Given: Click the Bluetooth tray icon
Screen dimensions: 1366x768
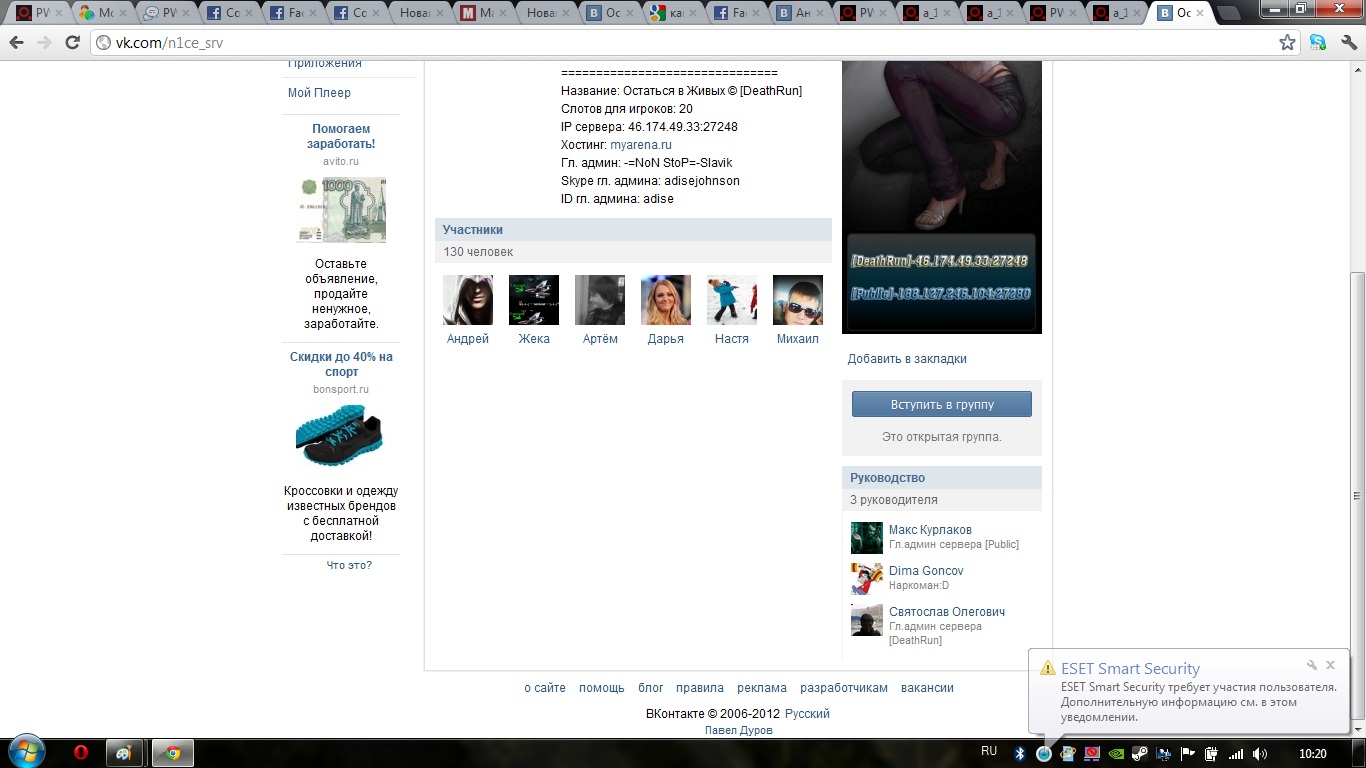Looking at the screenshot, I should [1020, 753].
